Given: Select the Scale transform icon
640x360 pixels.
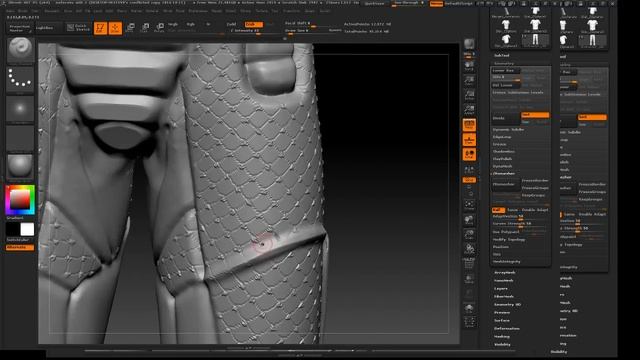Looking at the screenshot, I should (x=145, y=28).
